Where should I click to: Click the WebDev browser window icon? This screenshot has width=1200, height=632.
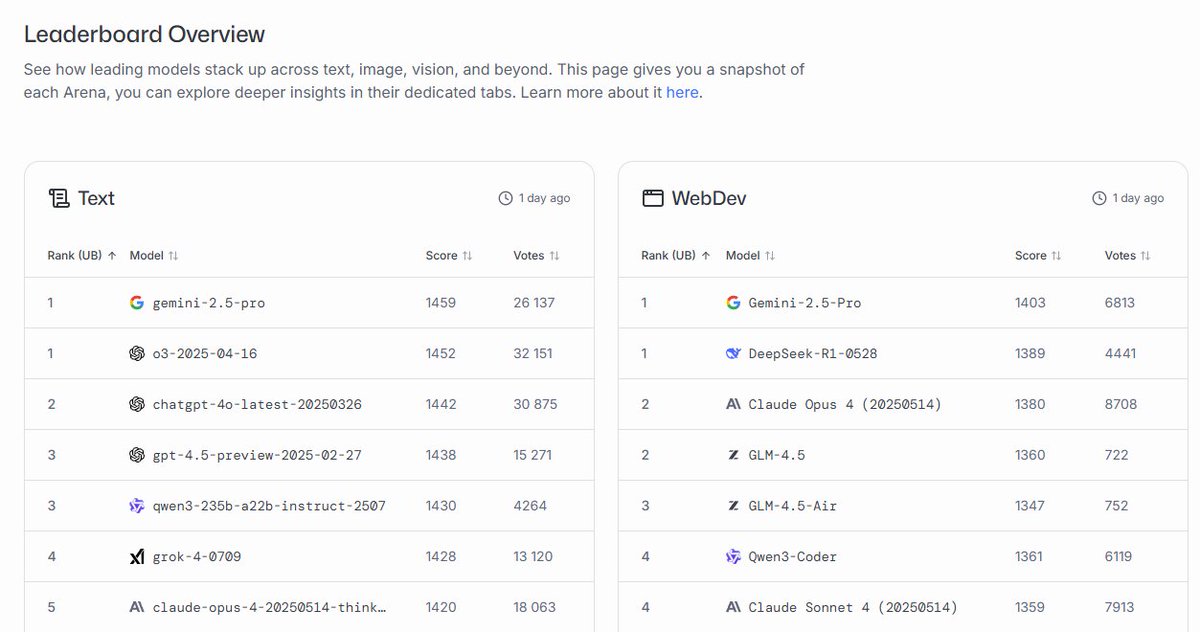[x=652, y=198]
